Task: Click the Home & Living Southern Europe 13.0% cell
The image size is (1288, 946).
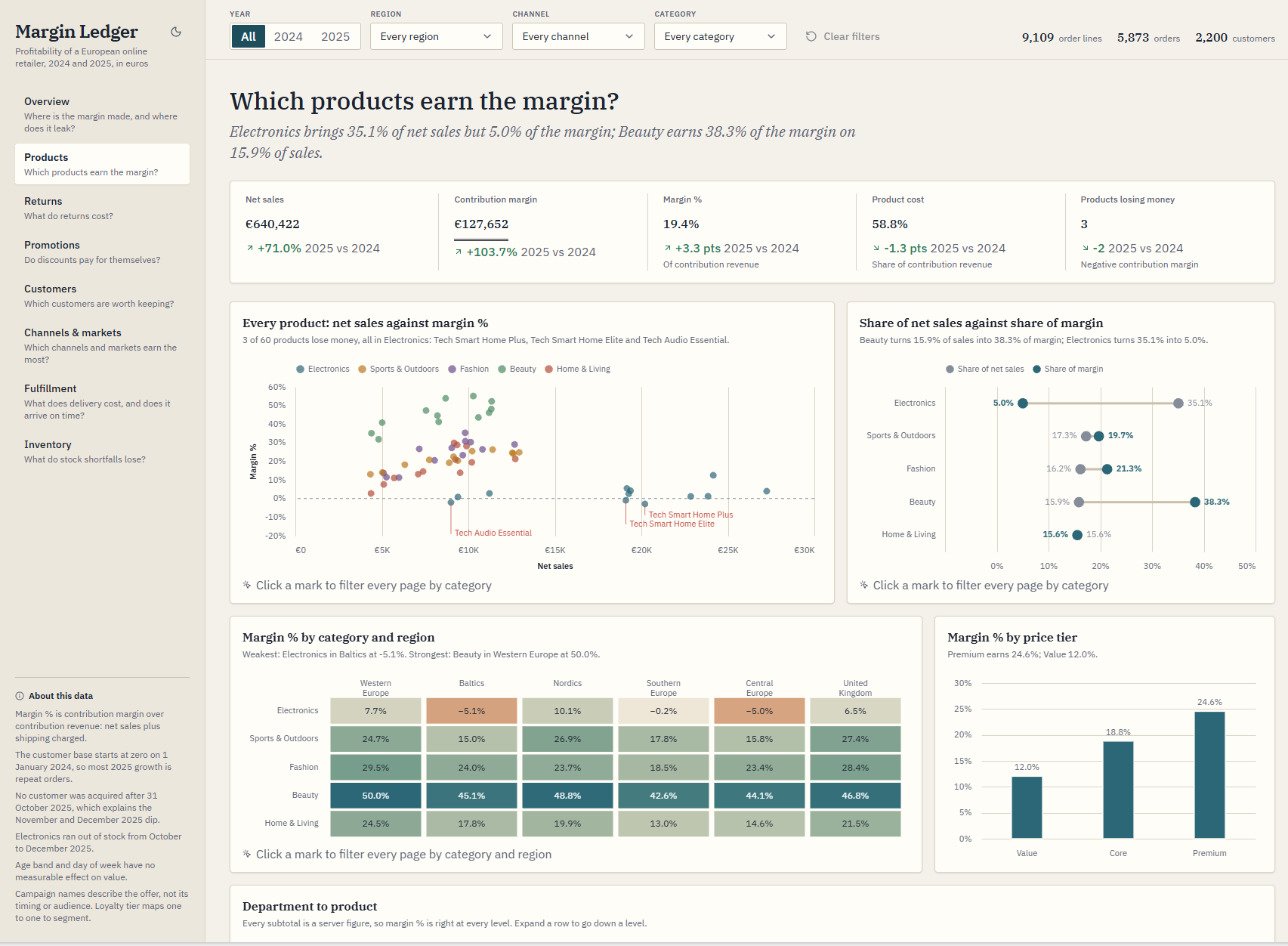Action: (x=663, y=823)
